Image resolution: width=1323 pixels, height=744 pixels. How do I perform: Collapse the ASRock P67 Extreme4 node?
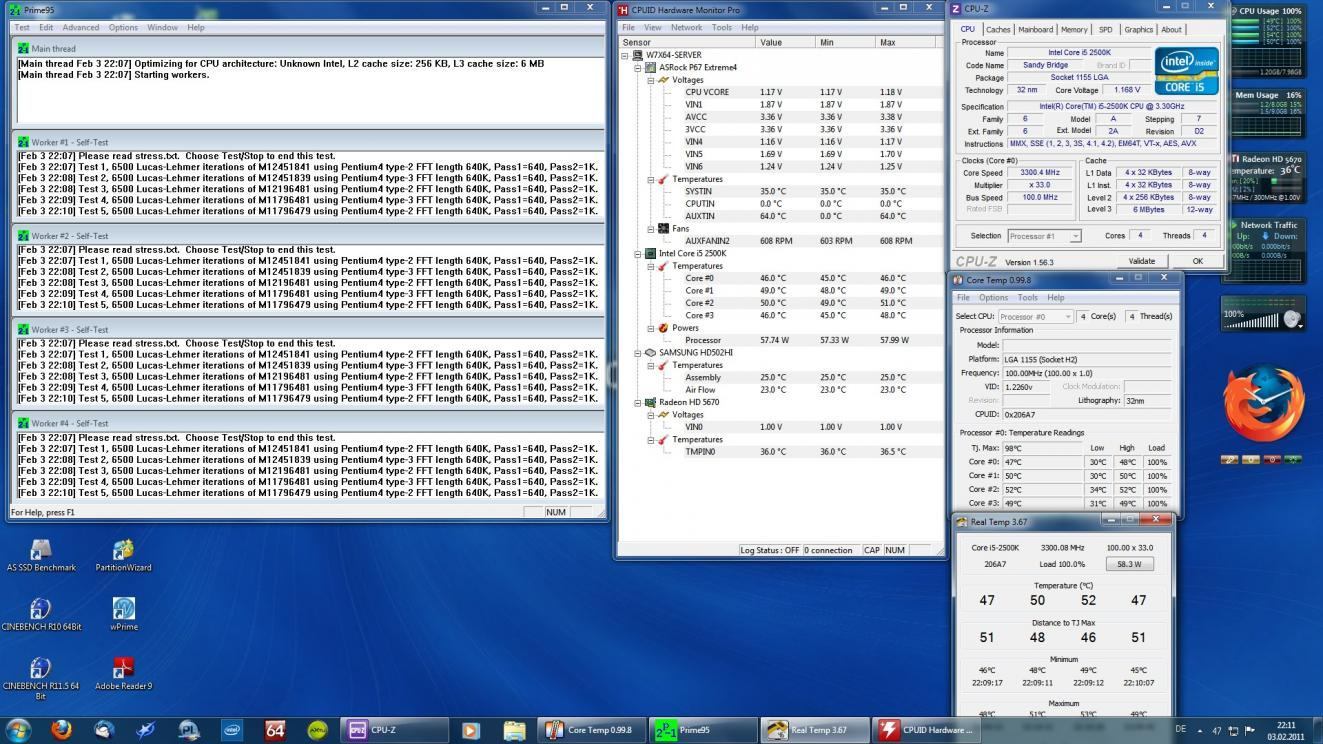(x=637, y=67)
